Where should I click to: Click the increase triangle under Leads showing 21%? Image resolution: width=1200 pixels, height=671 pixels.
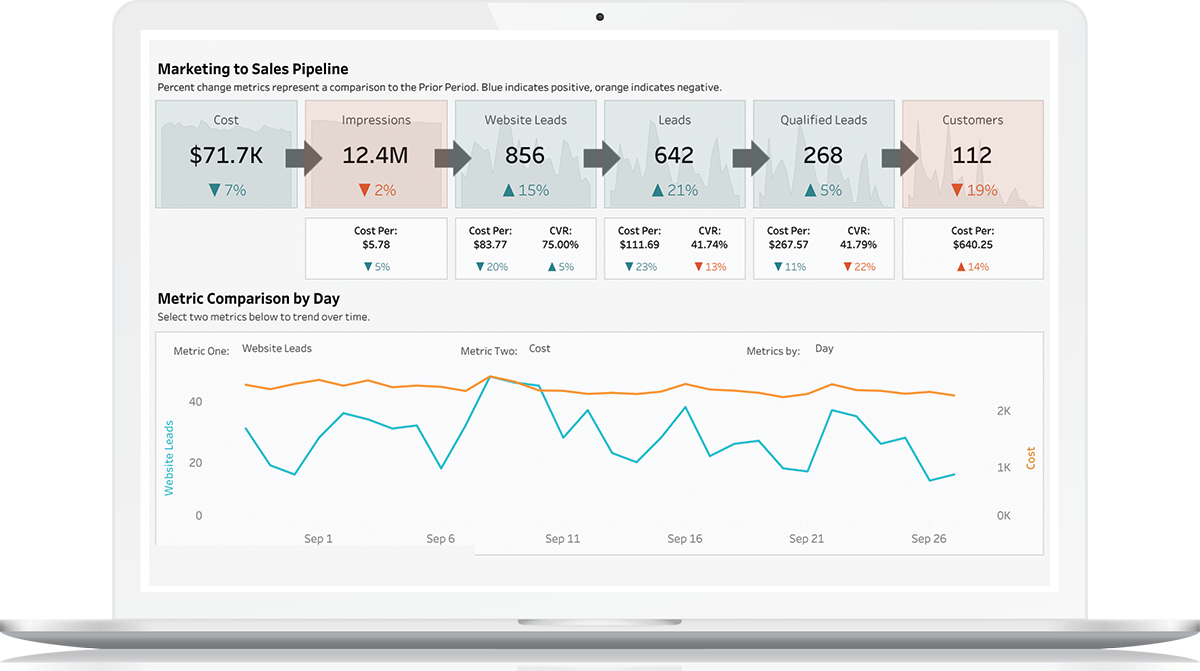674,188
